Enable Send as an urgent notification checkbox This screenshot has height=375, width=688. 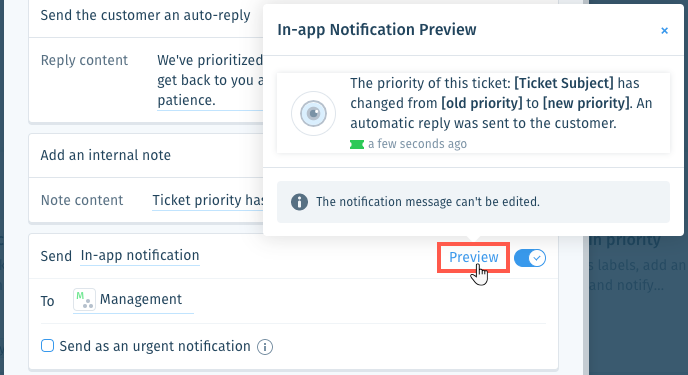pos(47,346)
